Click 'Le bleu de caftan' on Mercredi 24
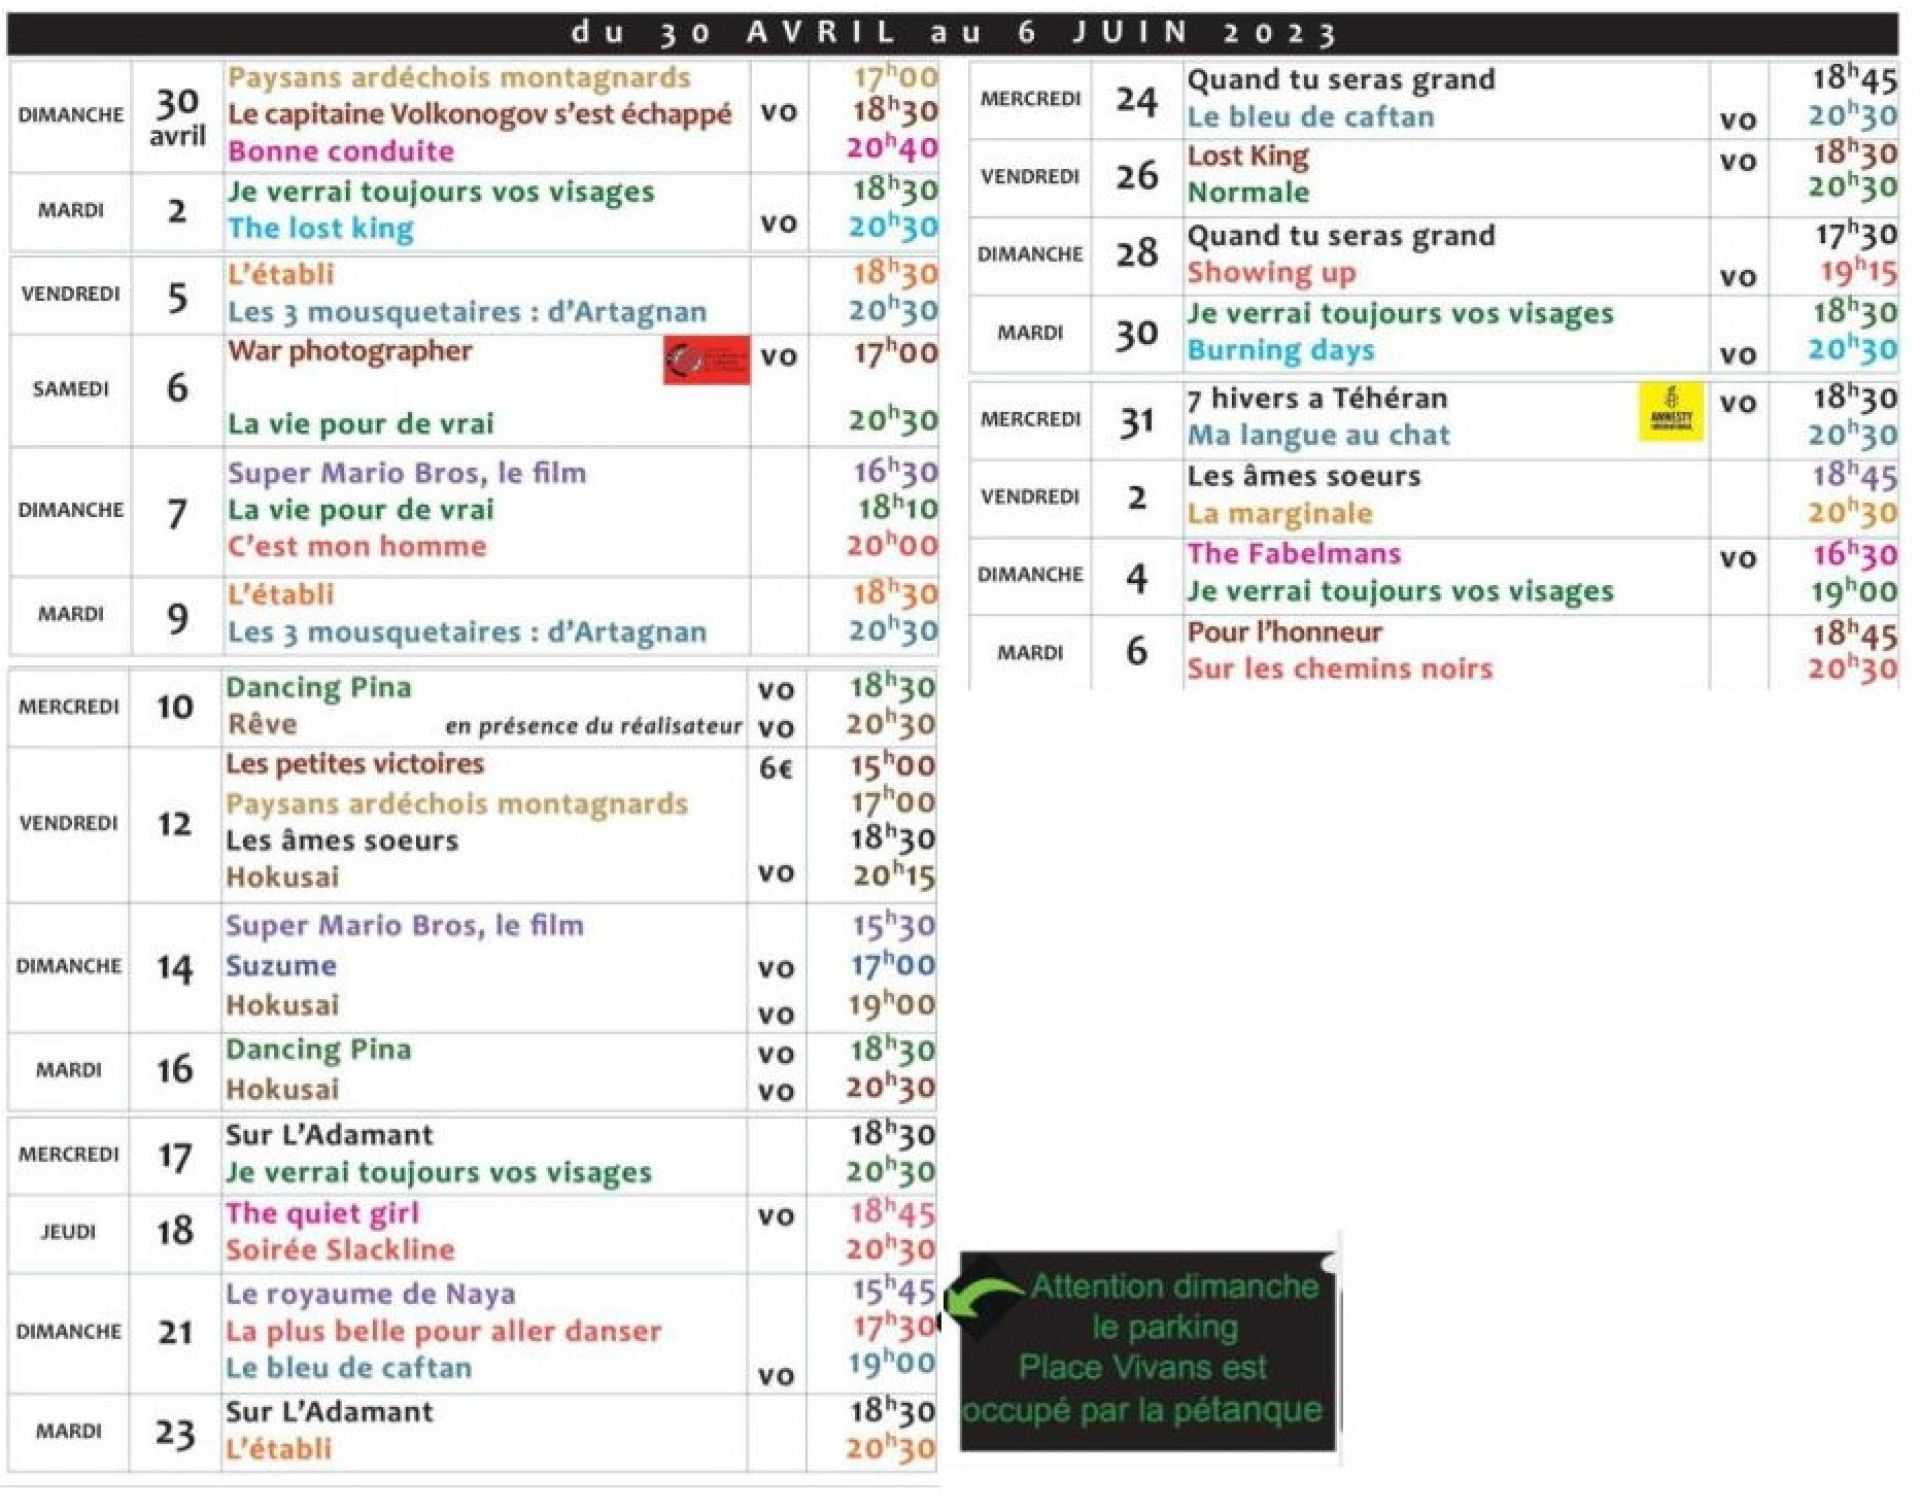 pyautogui.click(x=1310, y=116)
